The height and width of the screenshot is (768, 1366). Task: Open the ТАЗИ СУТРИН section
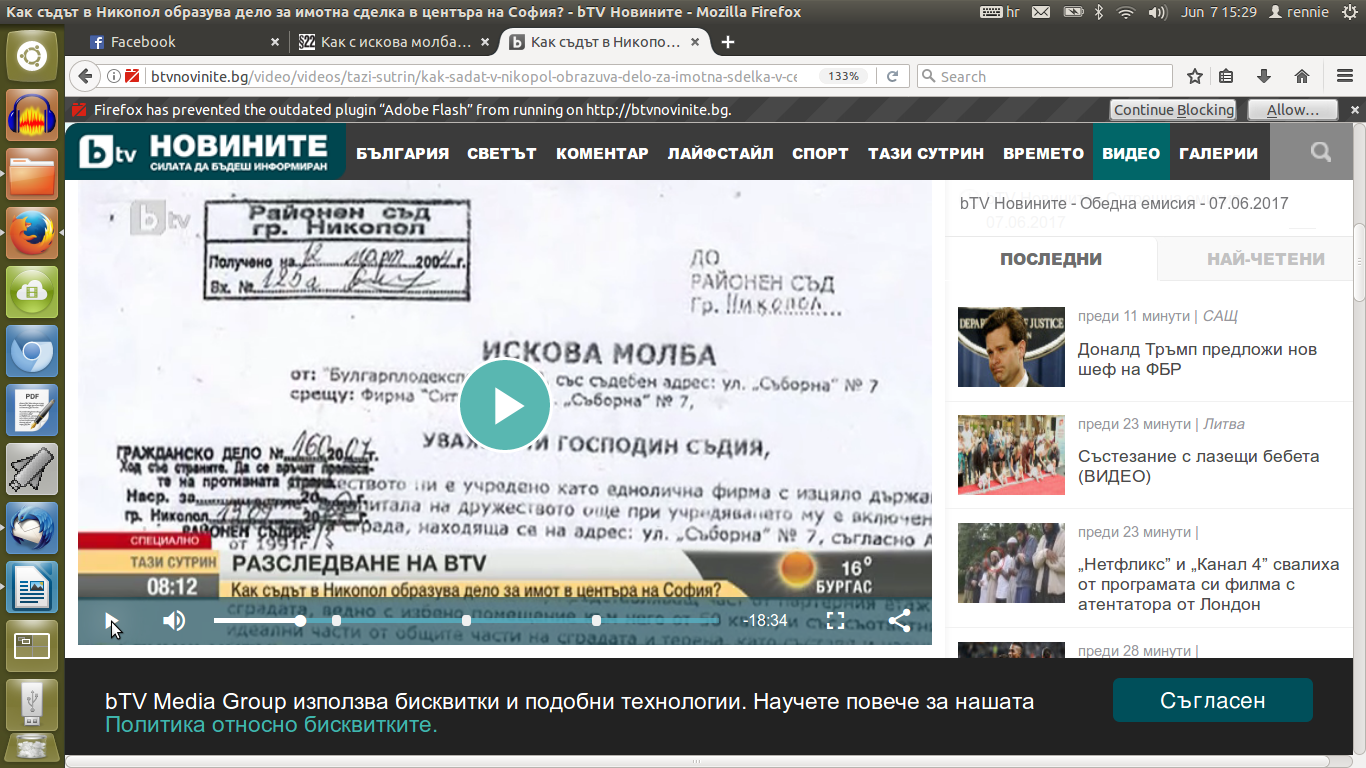926,153
